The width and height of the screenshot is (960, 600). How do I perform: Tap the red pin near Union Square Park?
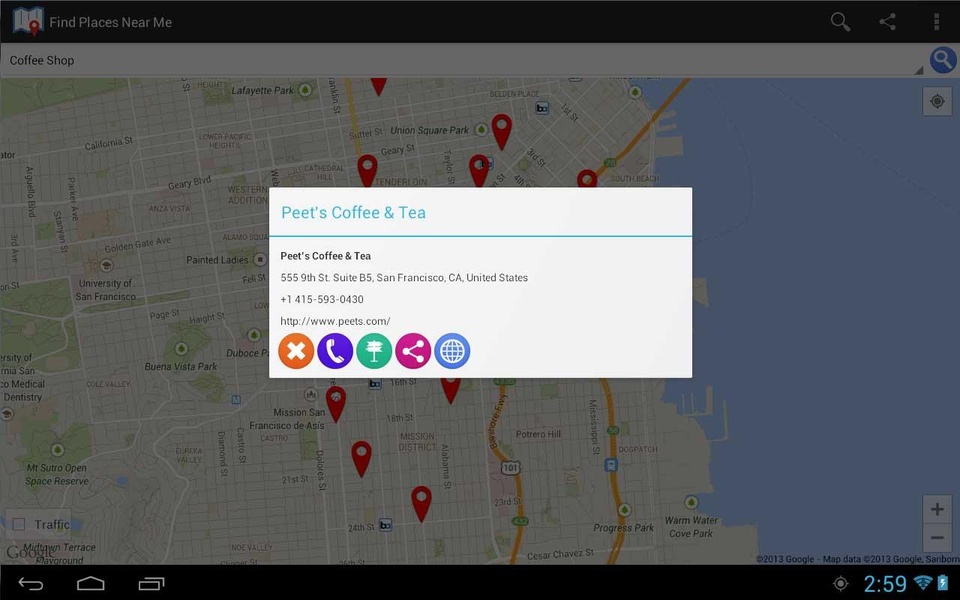(501, 130)
